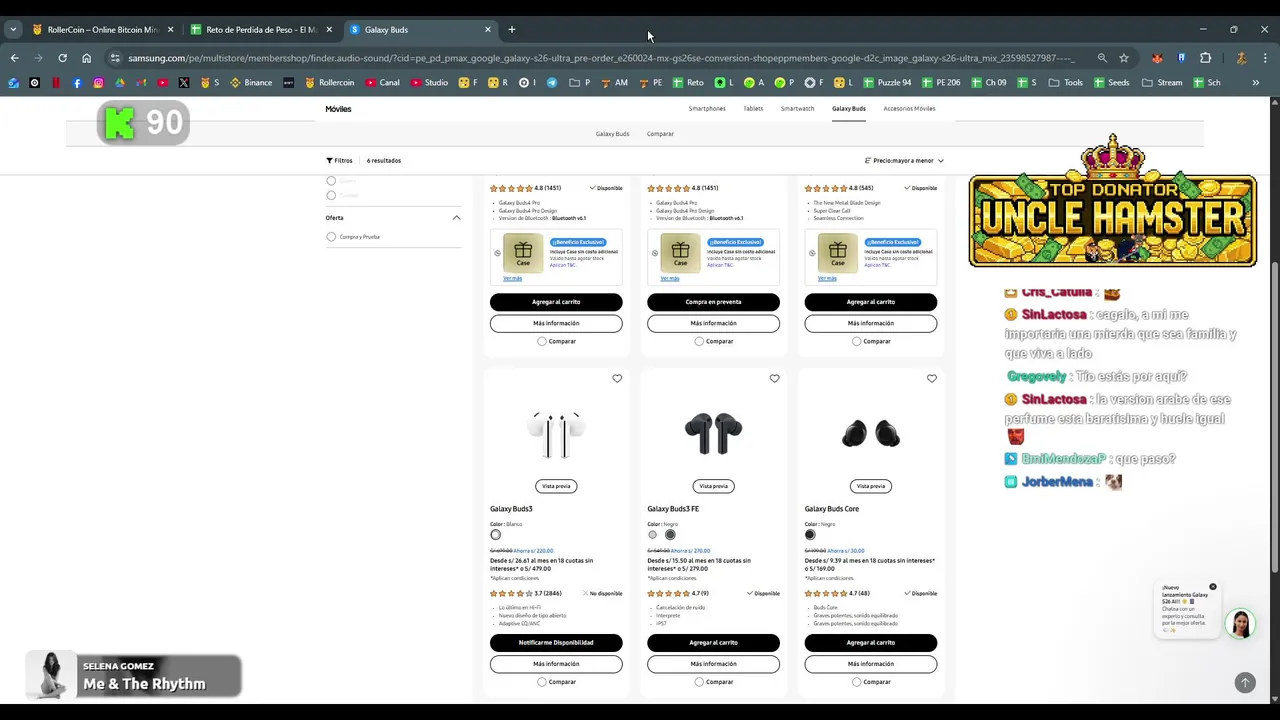
Task: Open the Chrome three-dot menu
Action: [1264, 58]
